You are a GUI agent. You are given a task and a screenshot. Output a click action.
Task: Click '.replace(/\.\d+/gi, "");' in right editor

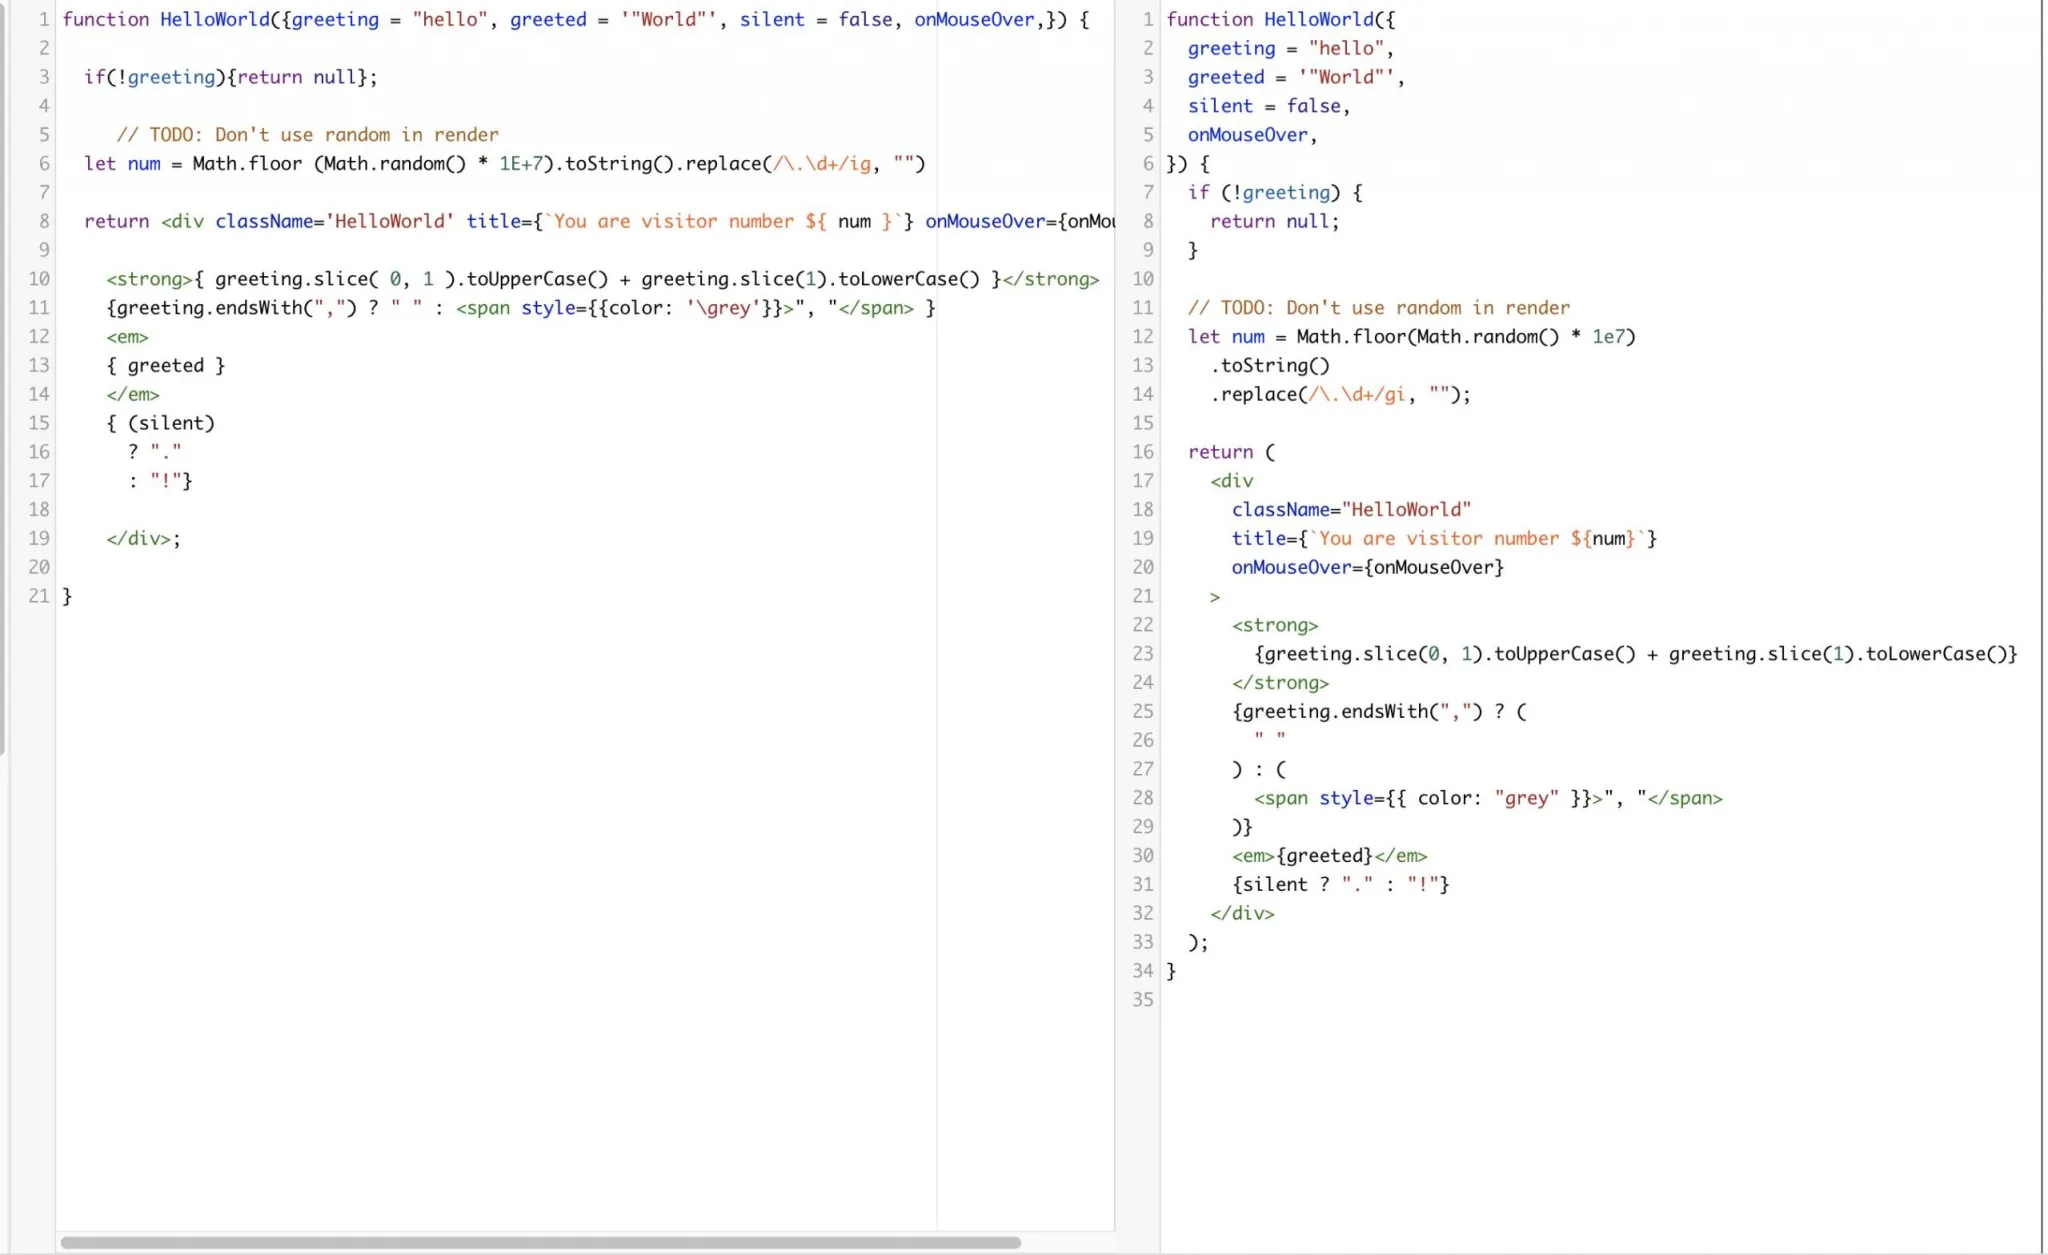click(1341, 394)
